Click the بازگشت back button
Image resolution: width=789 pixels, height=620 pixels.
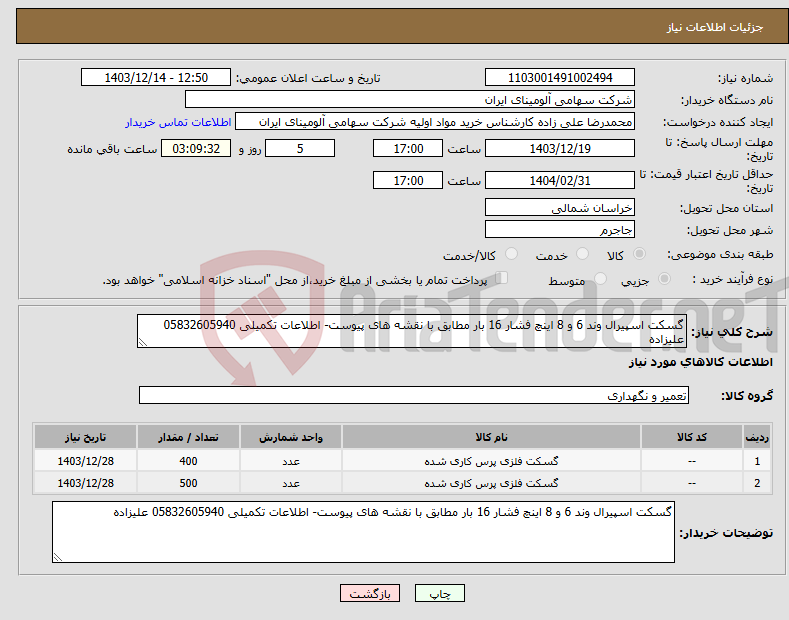pos(370,593)
